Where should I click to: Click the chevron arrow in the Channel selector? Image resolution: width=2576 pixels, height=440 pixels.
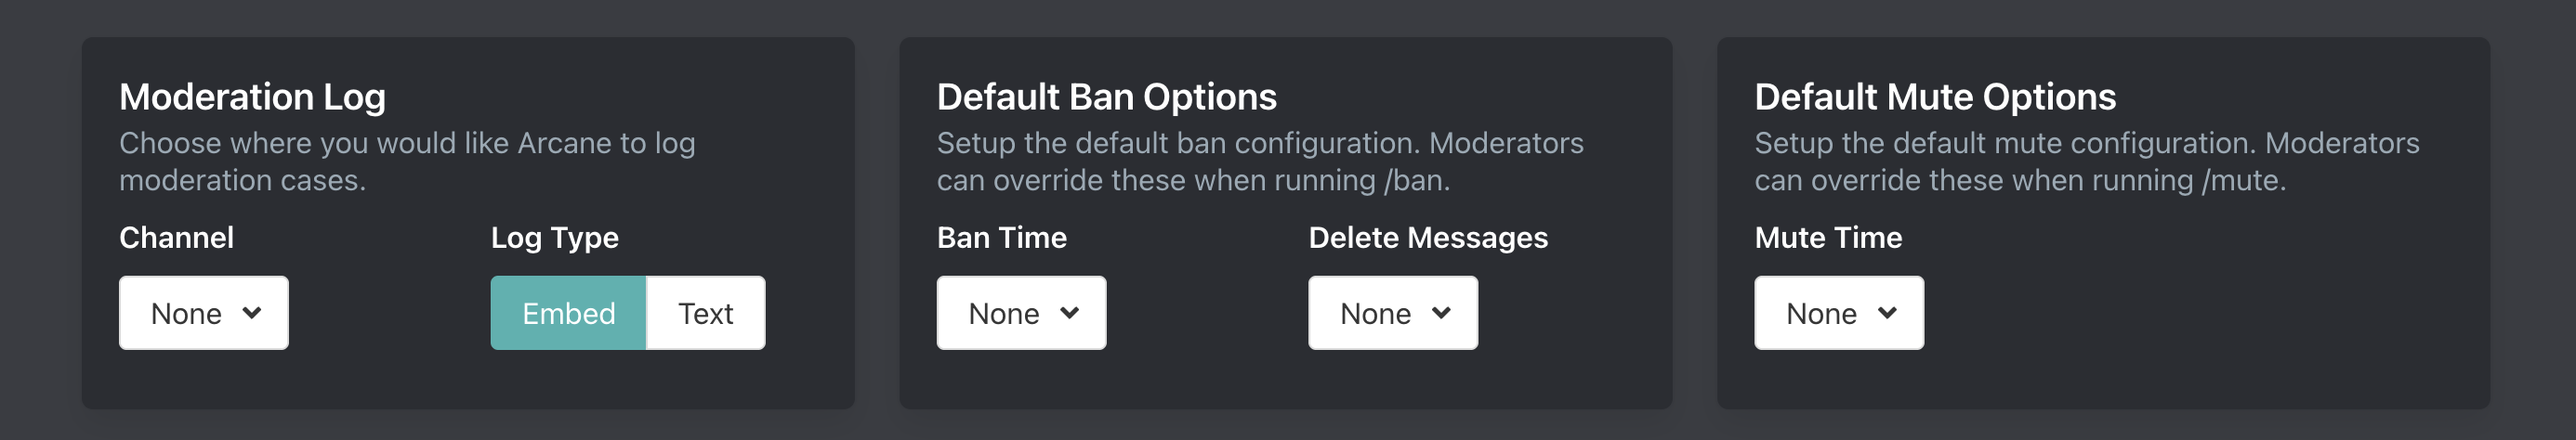252,313
